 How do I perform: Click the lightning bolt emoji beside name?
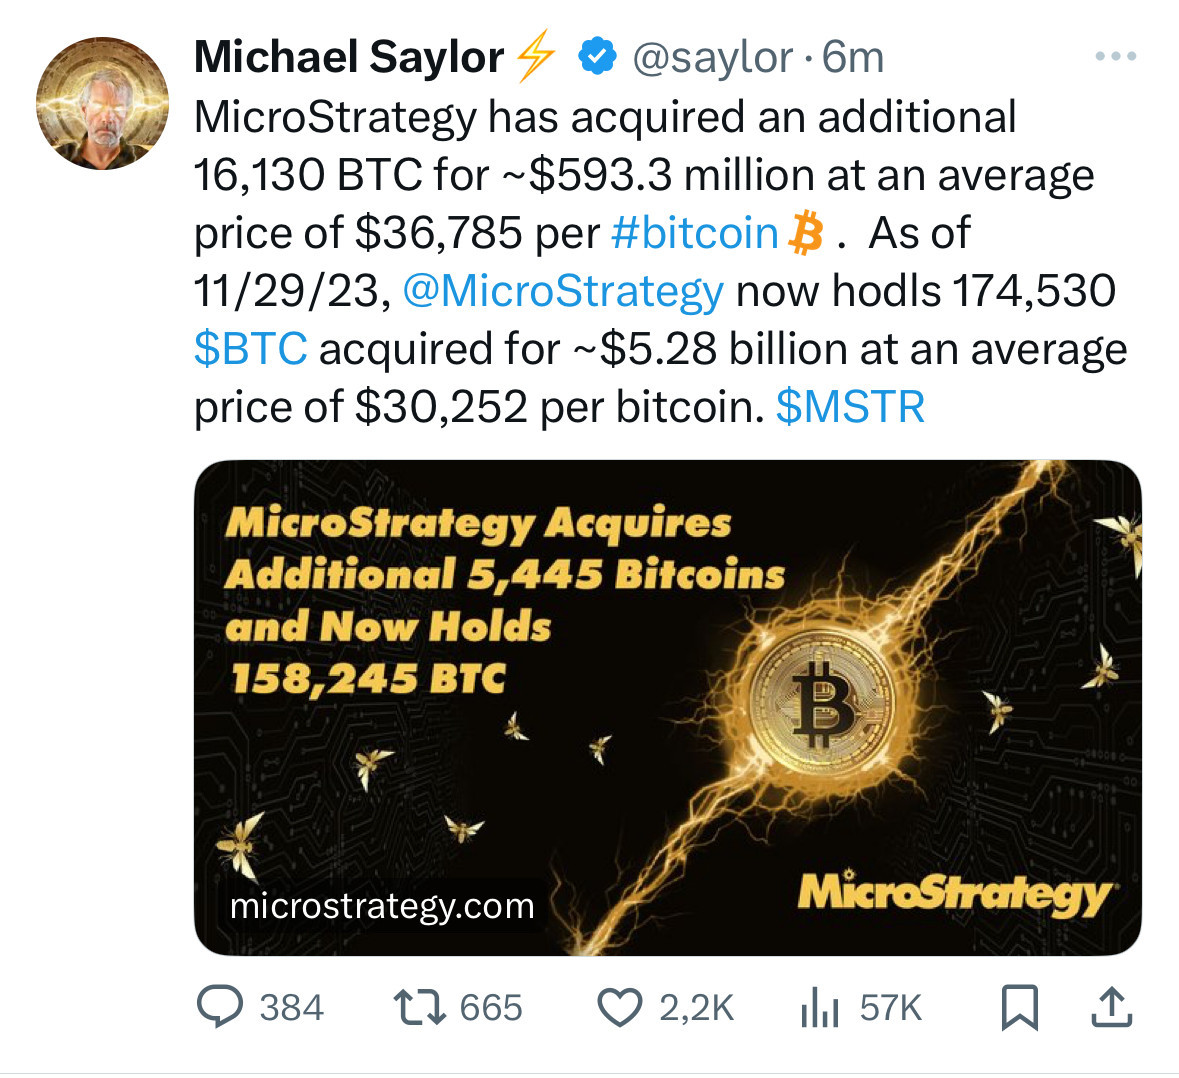point(536,55)
